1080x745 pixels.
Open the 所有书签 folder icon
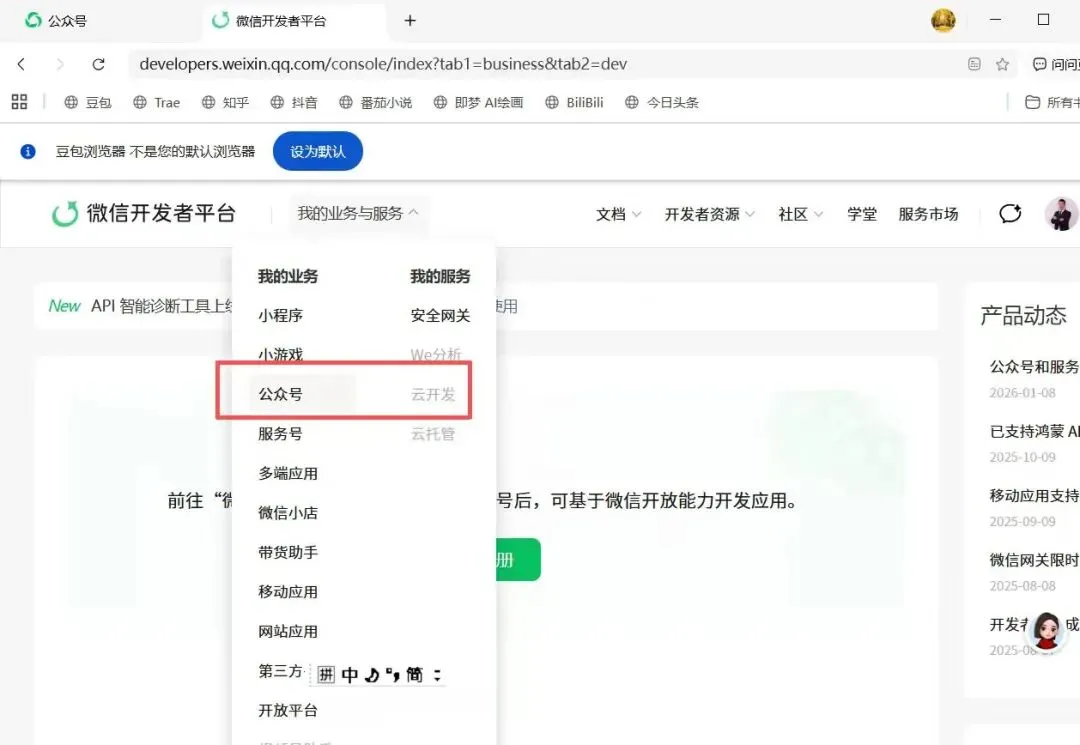[1032, 102]
